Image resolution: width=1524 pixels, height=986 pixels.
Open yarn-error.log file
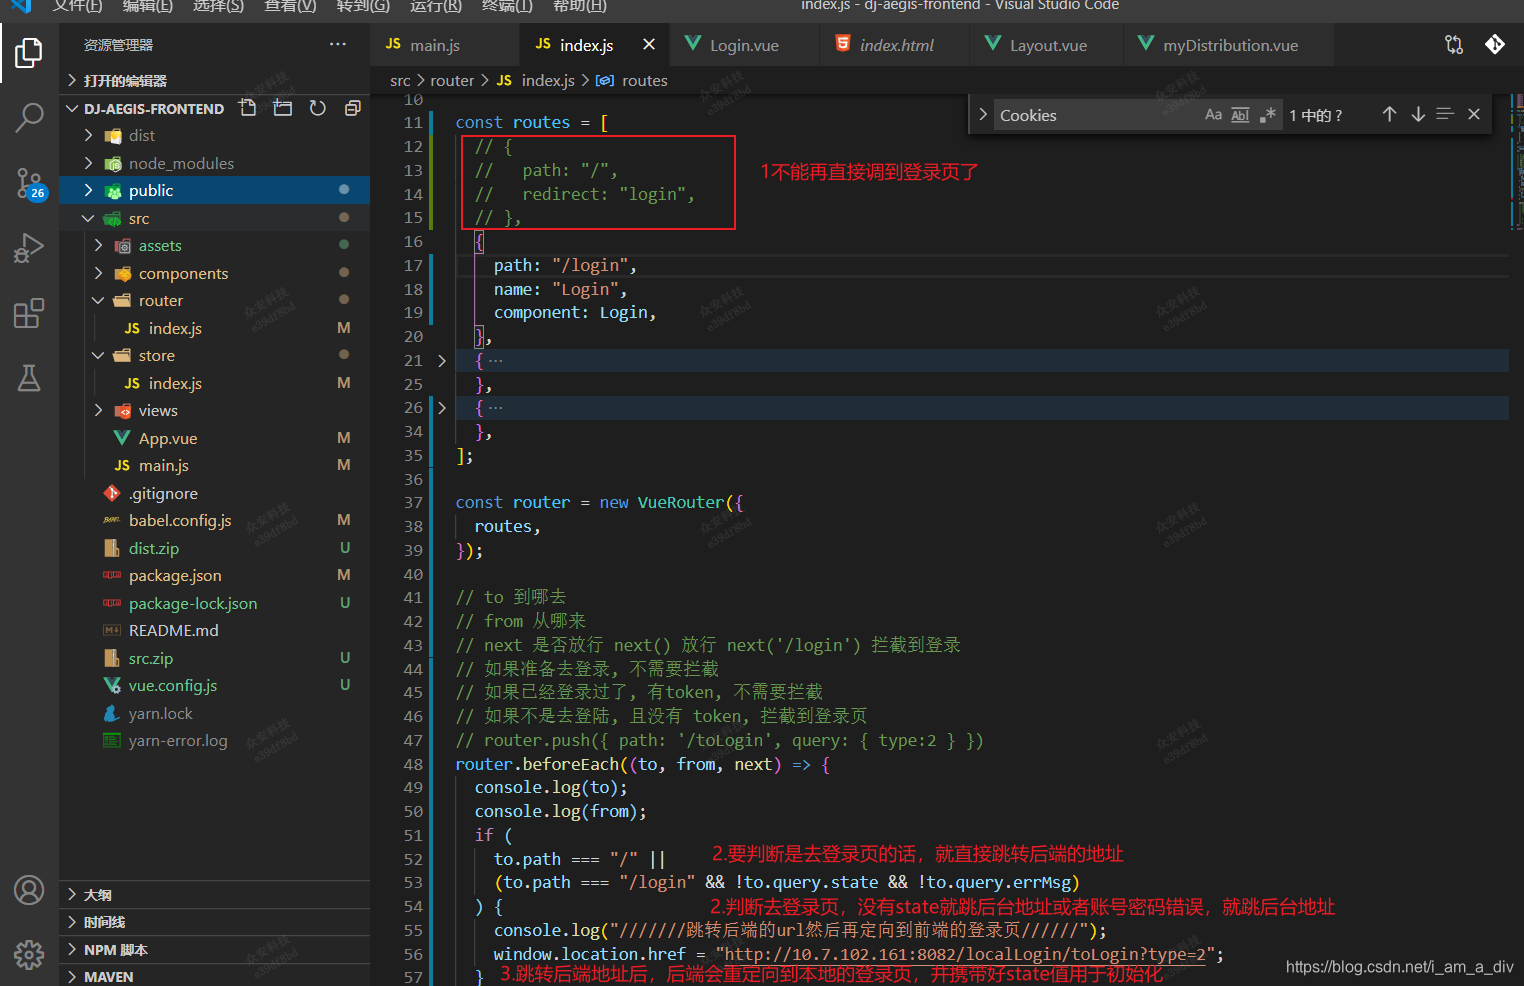[215, 741]
